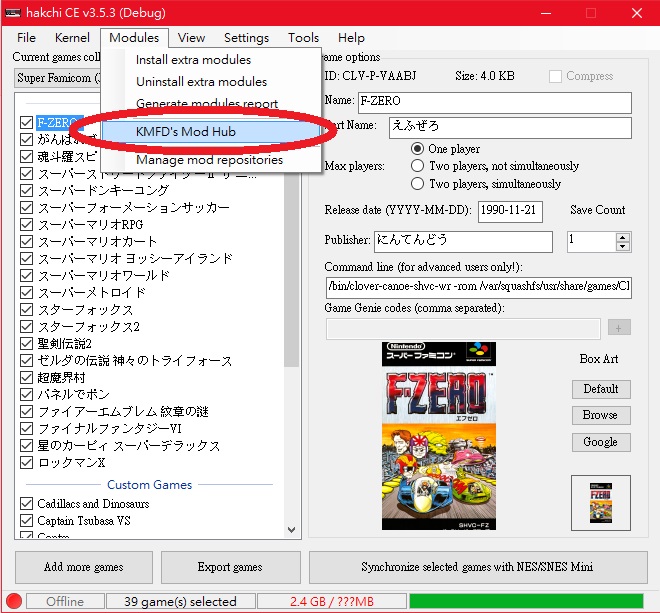This screenshot has height=613, width=660.
Task: Click the Game Genie codes field
Action: pyautogui.click(x=463, y=328)
